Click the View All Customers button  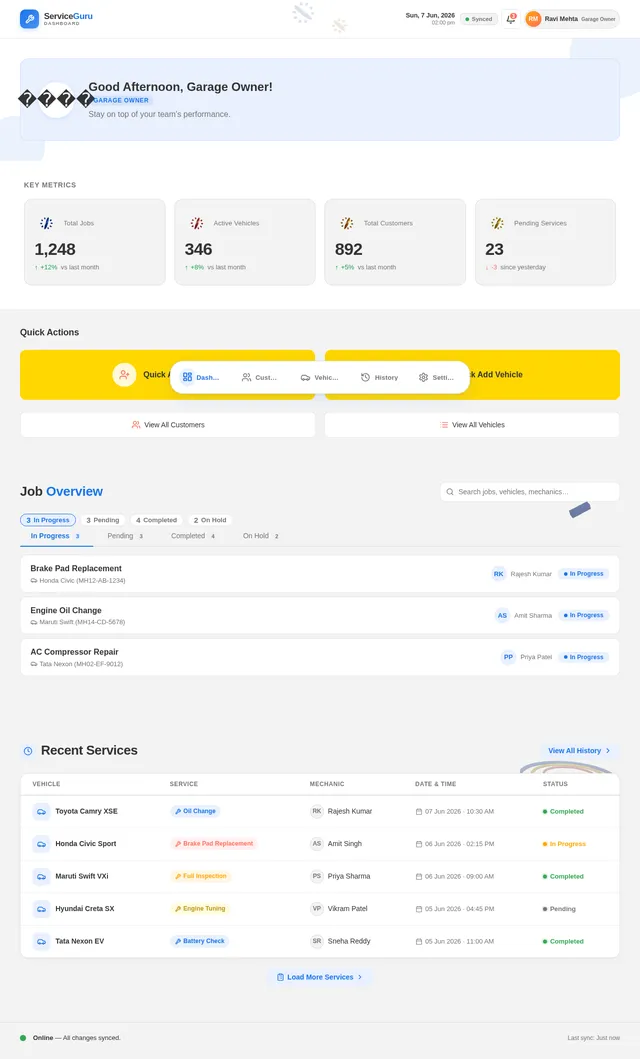[x=167, y=425]
